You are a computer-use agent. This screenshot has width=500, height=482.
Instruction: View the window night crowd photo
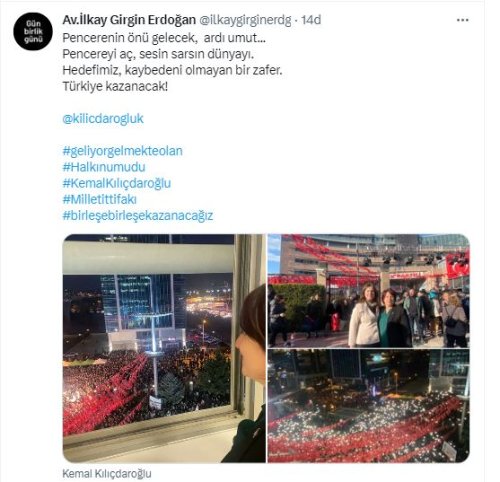[164, 348]
